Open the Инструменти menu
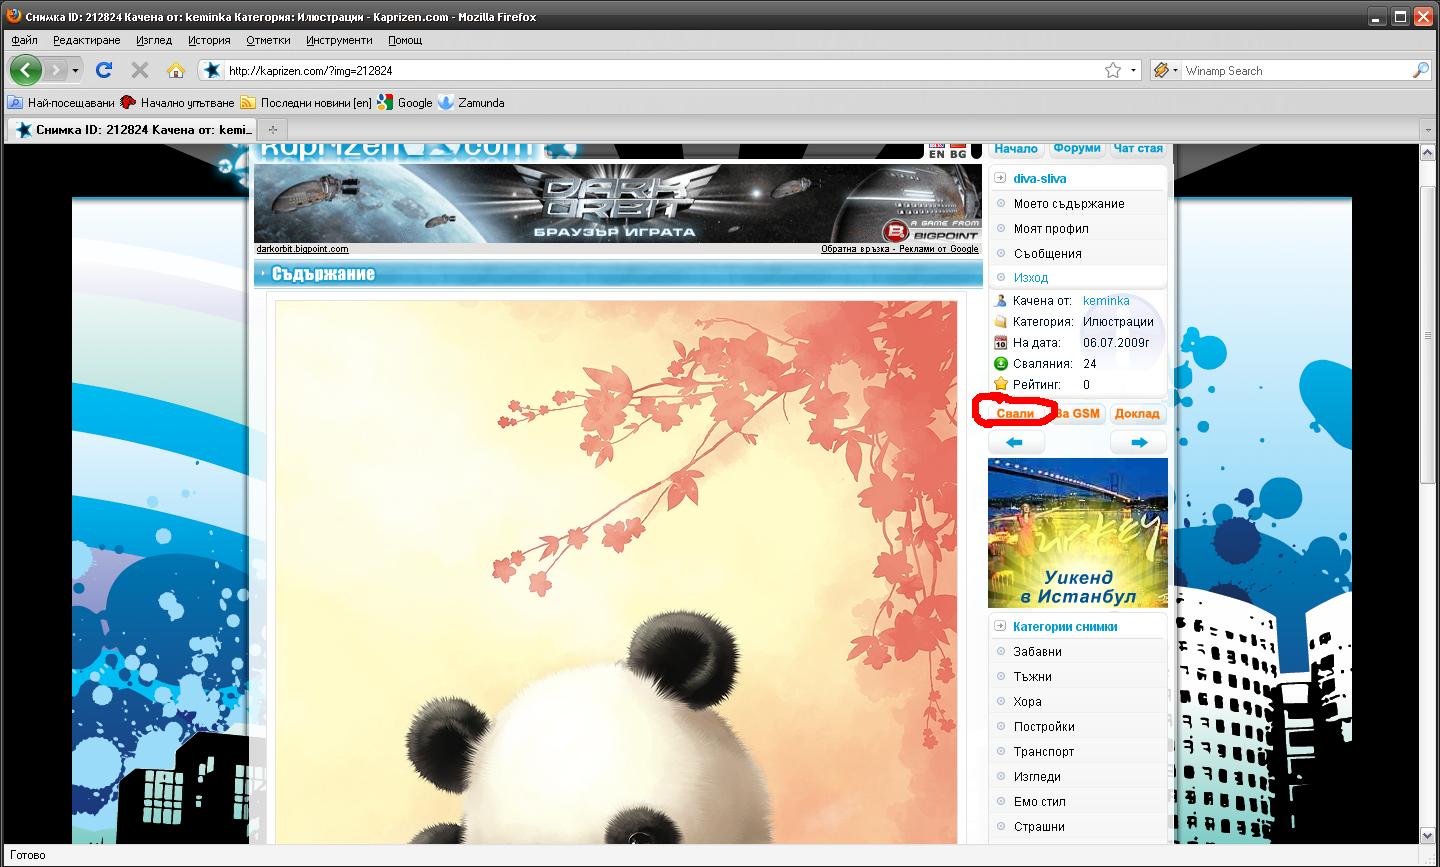 (339, 40)
